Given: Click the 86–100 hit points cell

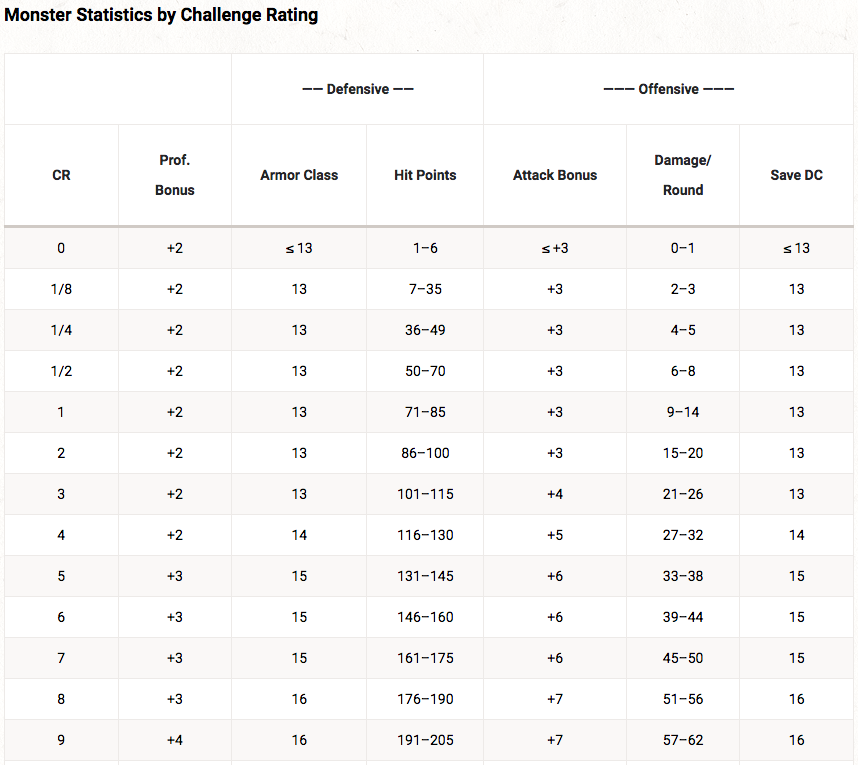Looking at the screenshot, I should [425, 453].
